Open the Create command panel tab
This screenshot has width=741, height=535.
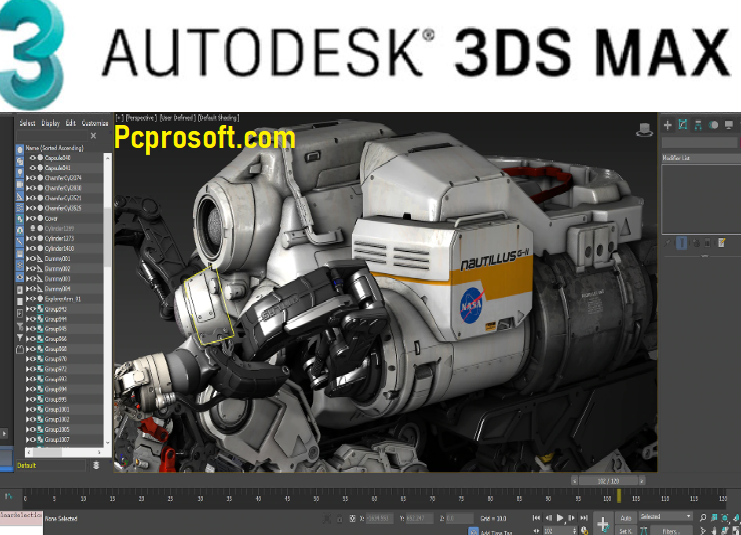click(x=668, y=125)
